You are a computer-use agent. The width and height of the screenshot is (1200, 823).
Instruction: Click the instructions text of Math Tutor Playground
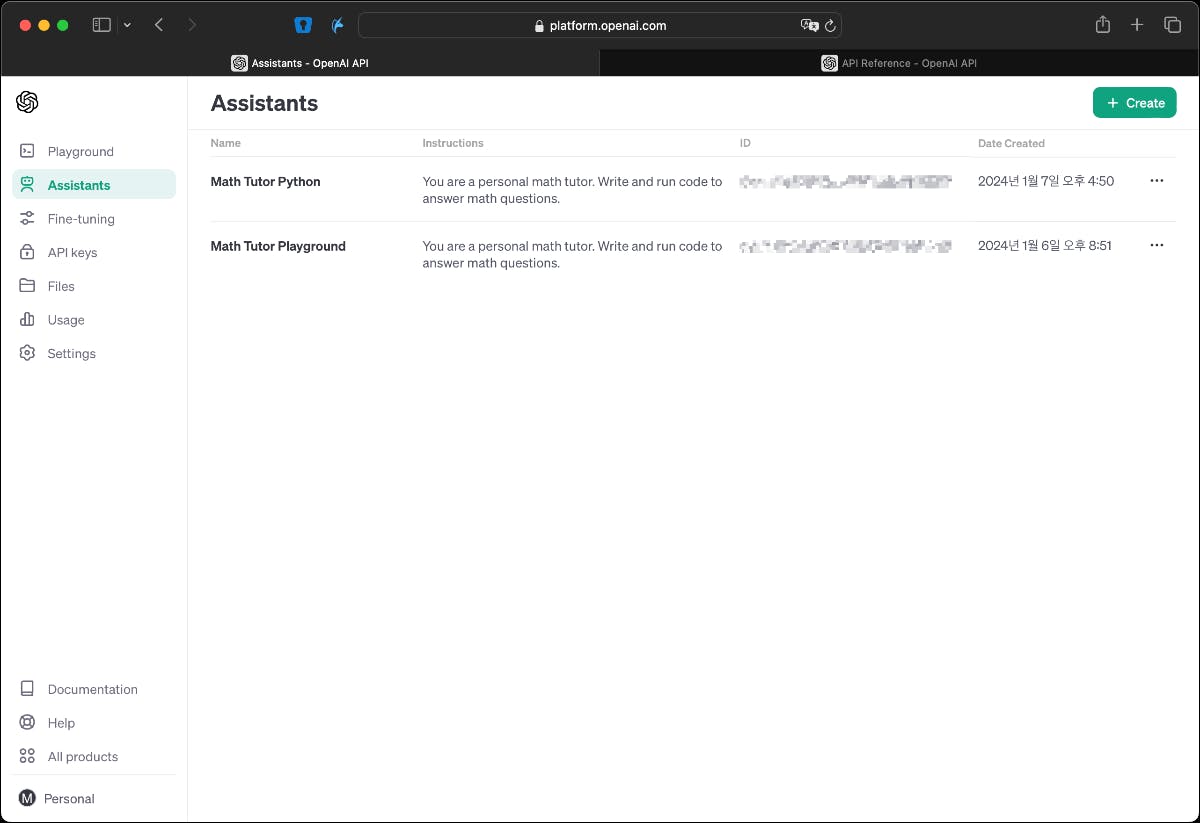pyautogui.click(x=572, y=254)
